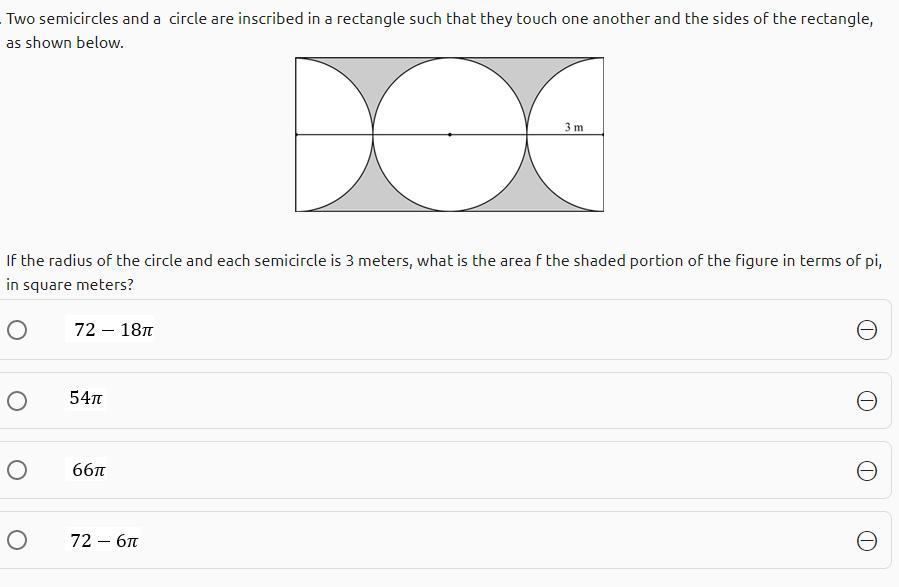Mark 66π as the answer
The image size is (899, 587).
17,470
